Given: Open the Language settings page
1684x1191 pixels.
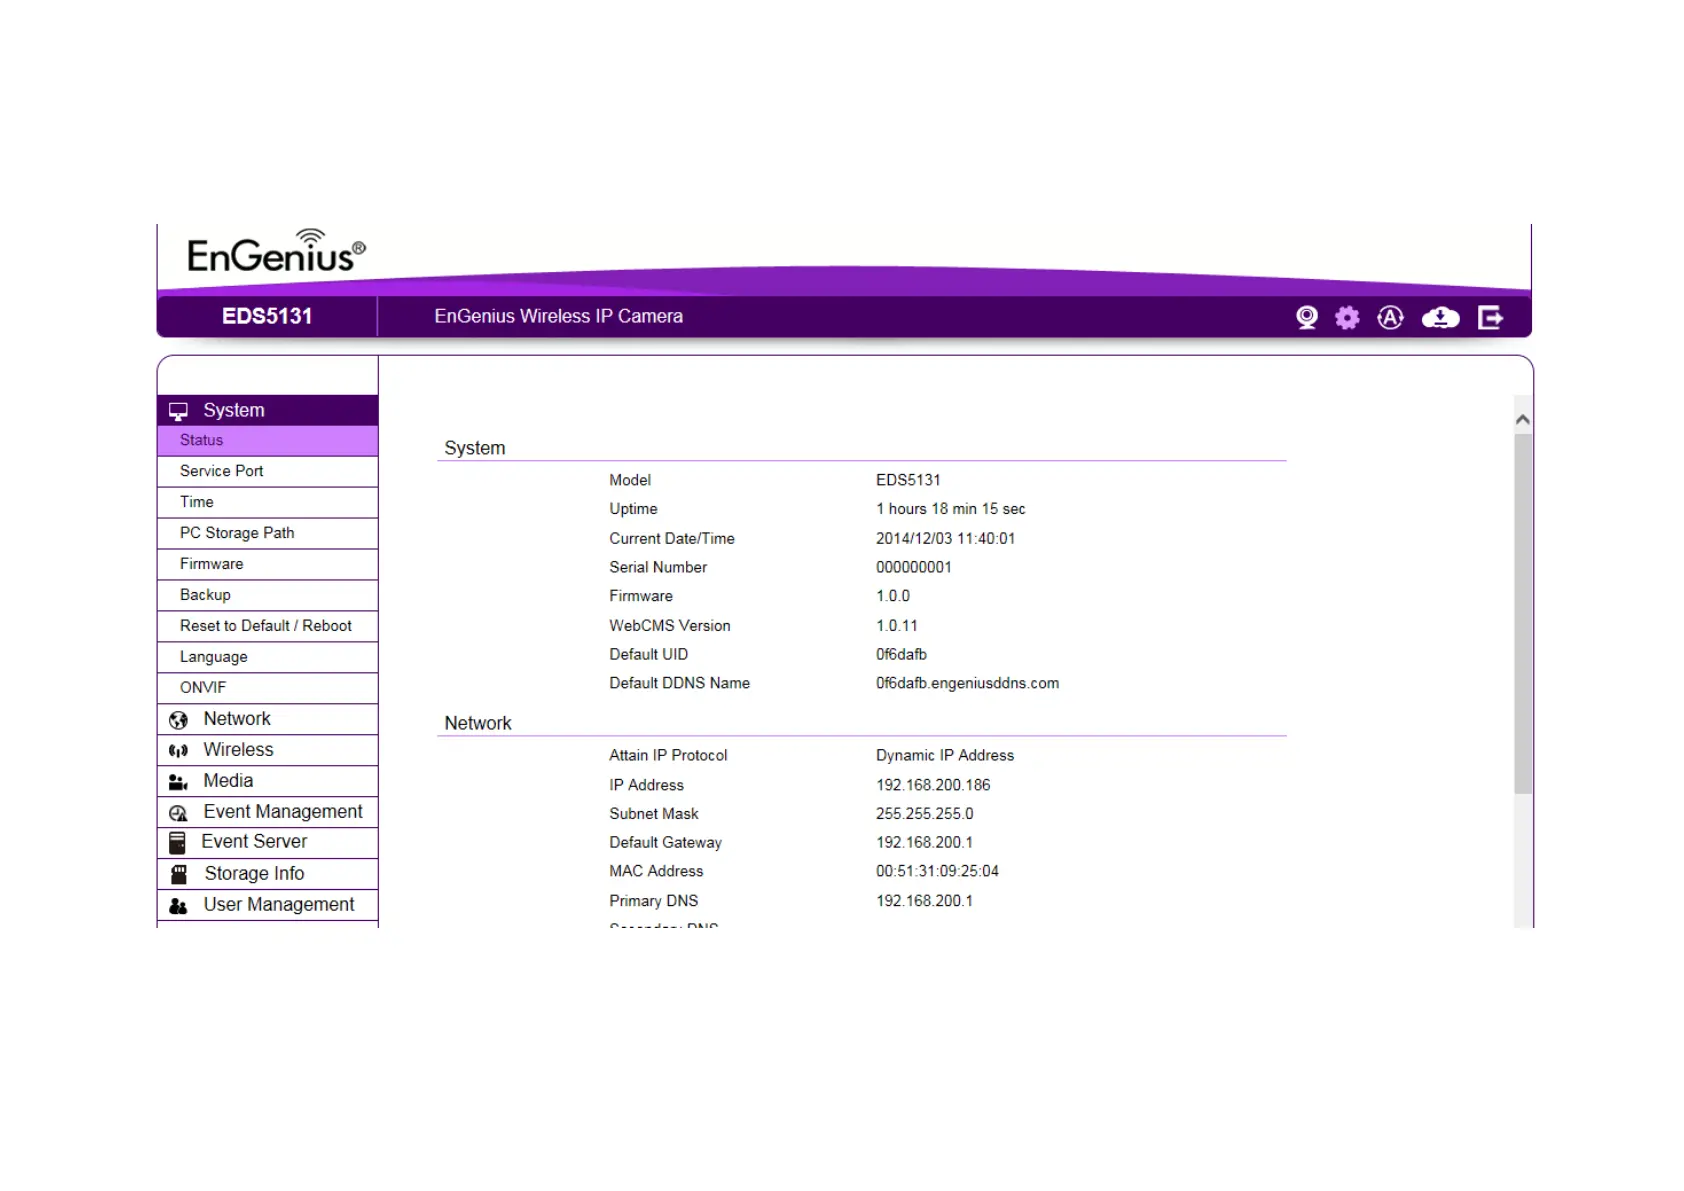Looking at the screenshot, I should coord(267,657).
